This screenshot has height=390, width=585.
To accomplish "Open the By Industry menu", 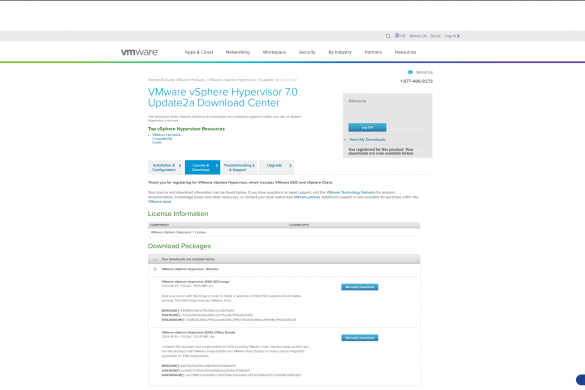I will tap(340, 52).
